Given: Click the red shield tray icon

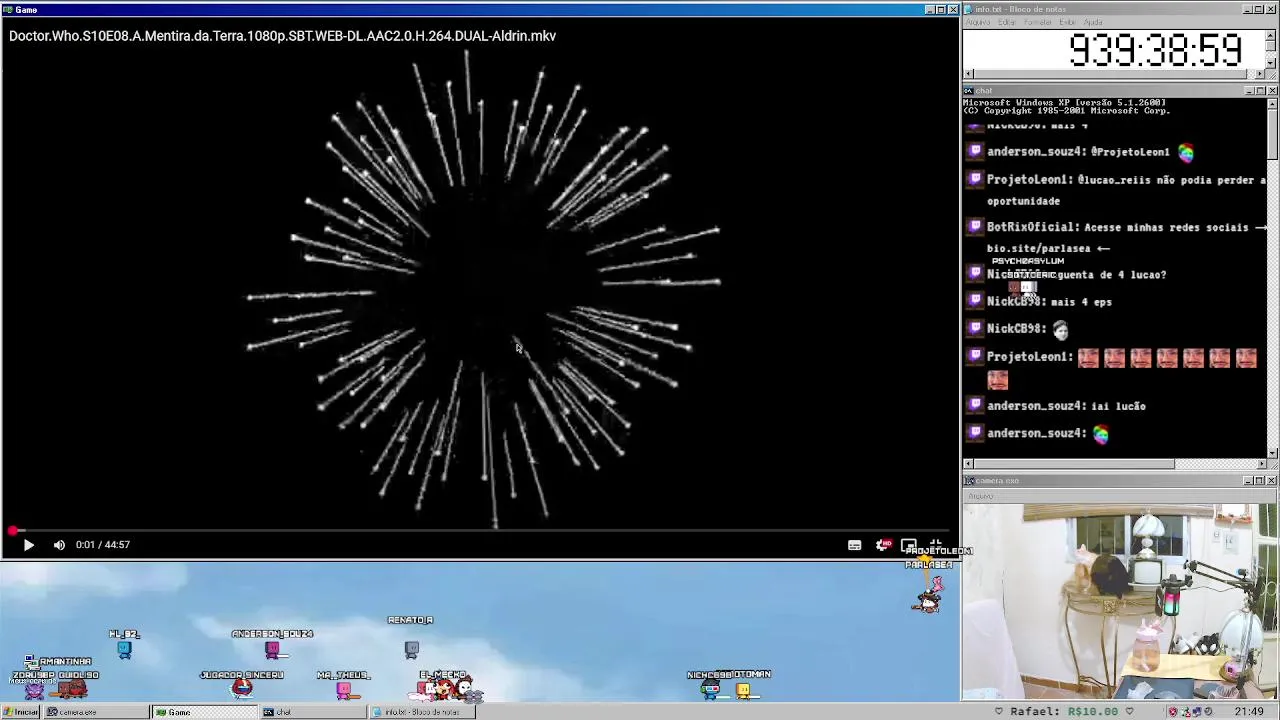Looking at the screenshot, I should [x=1173, y=712].
